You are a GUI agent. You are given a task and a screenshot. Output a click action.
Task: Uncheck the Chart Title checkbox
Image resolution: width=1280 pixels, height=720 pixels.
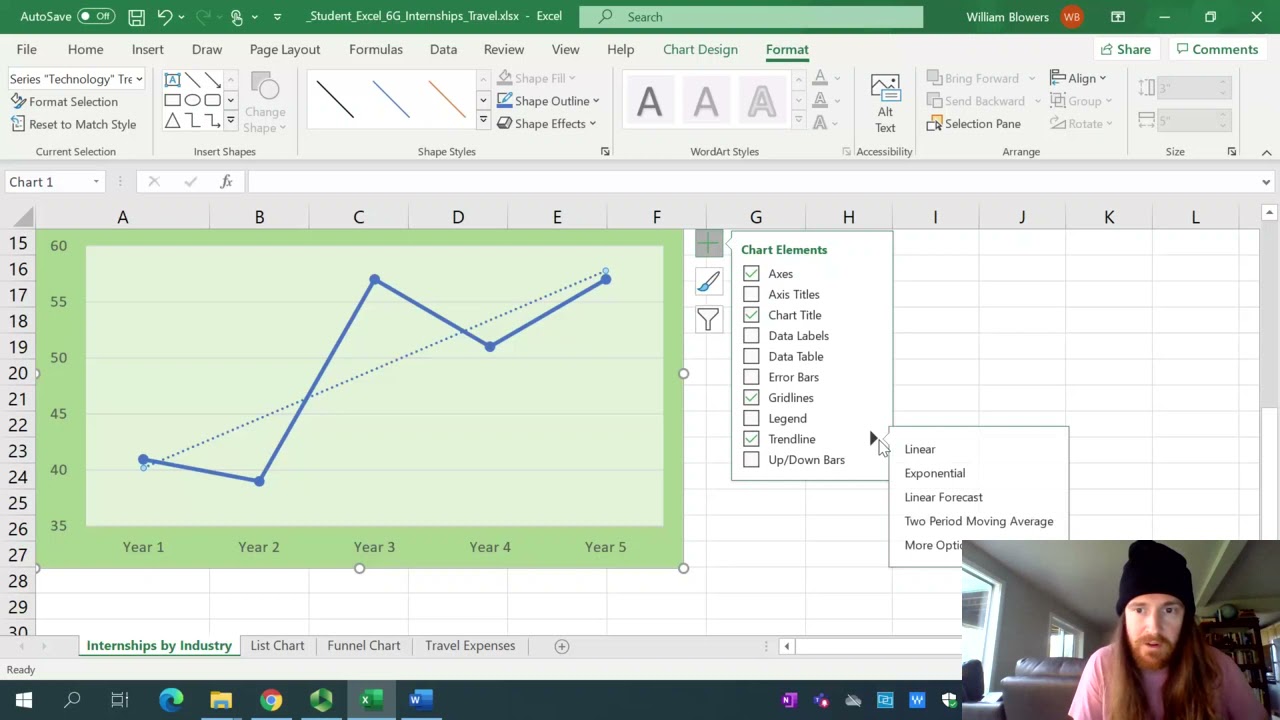point(751,315)
